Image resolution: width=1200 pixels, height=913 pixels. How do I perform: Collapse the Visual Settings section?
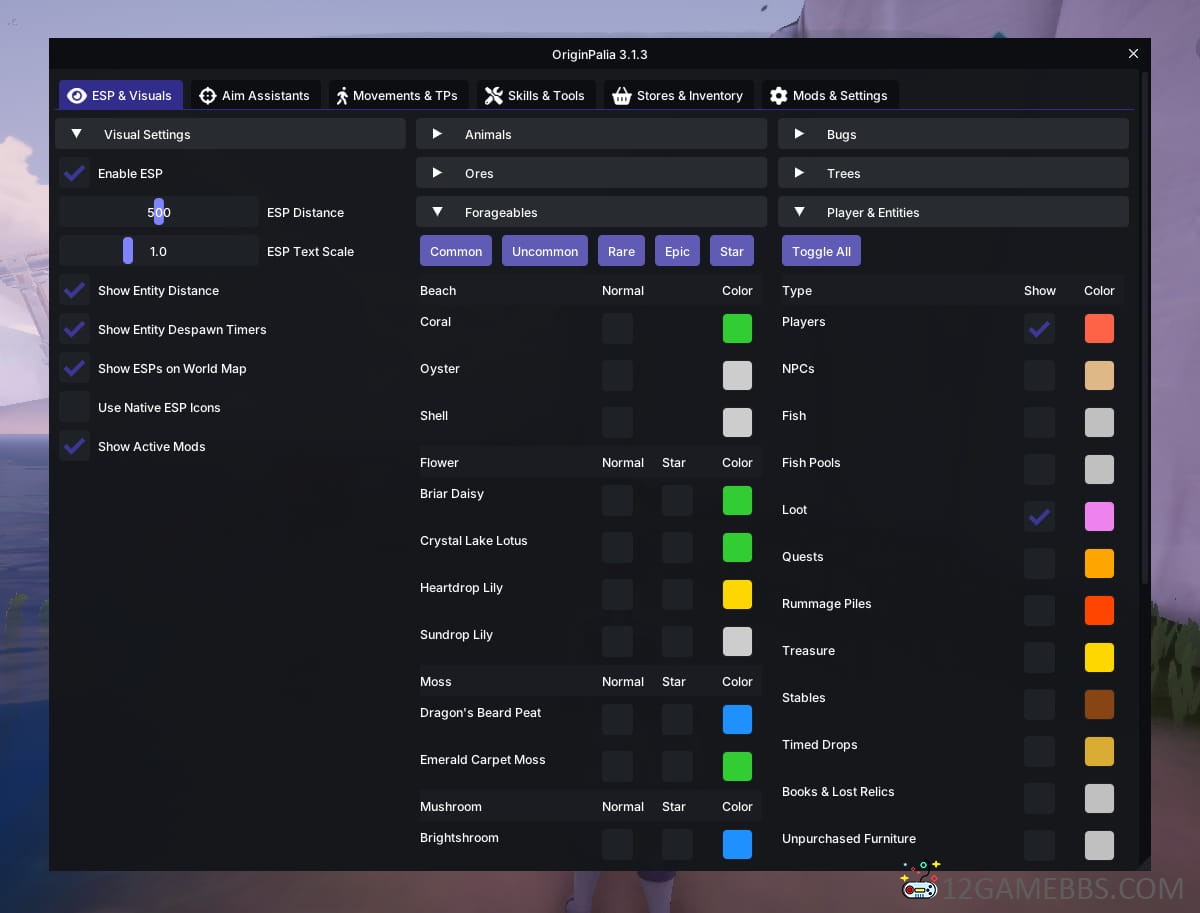click(x=230, y=134)
